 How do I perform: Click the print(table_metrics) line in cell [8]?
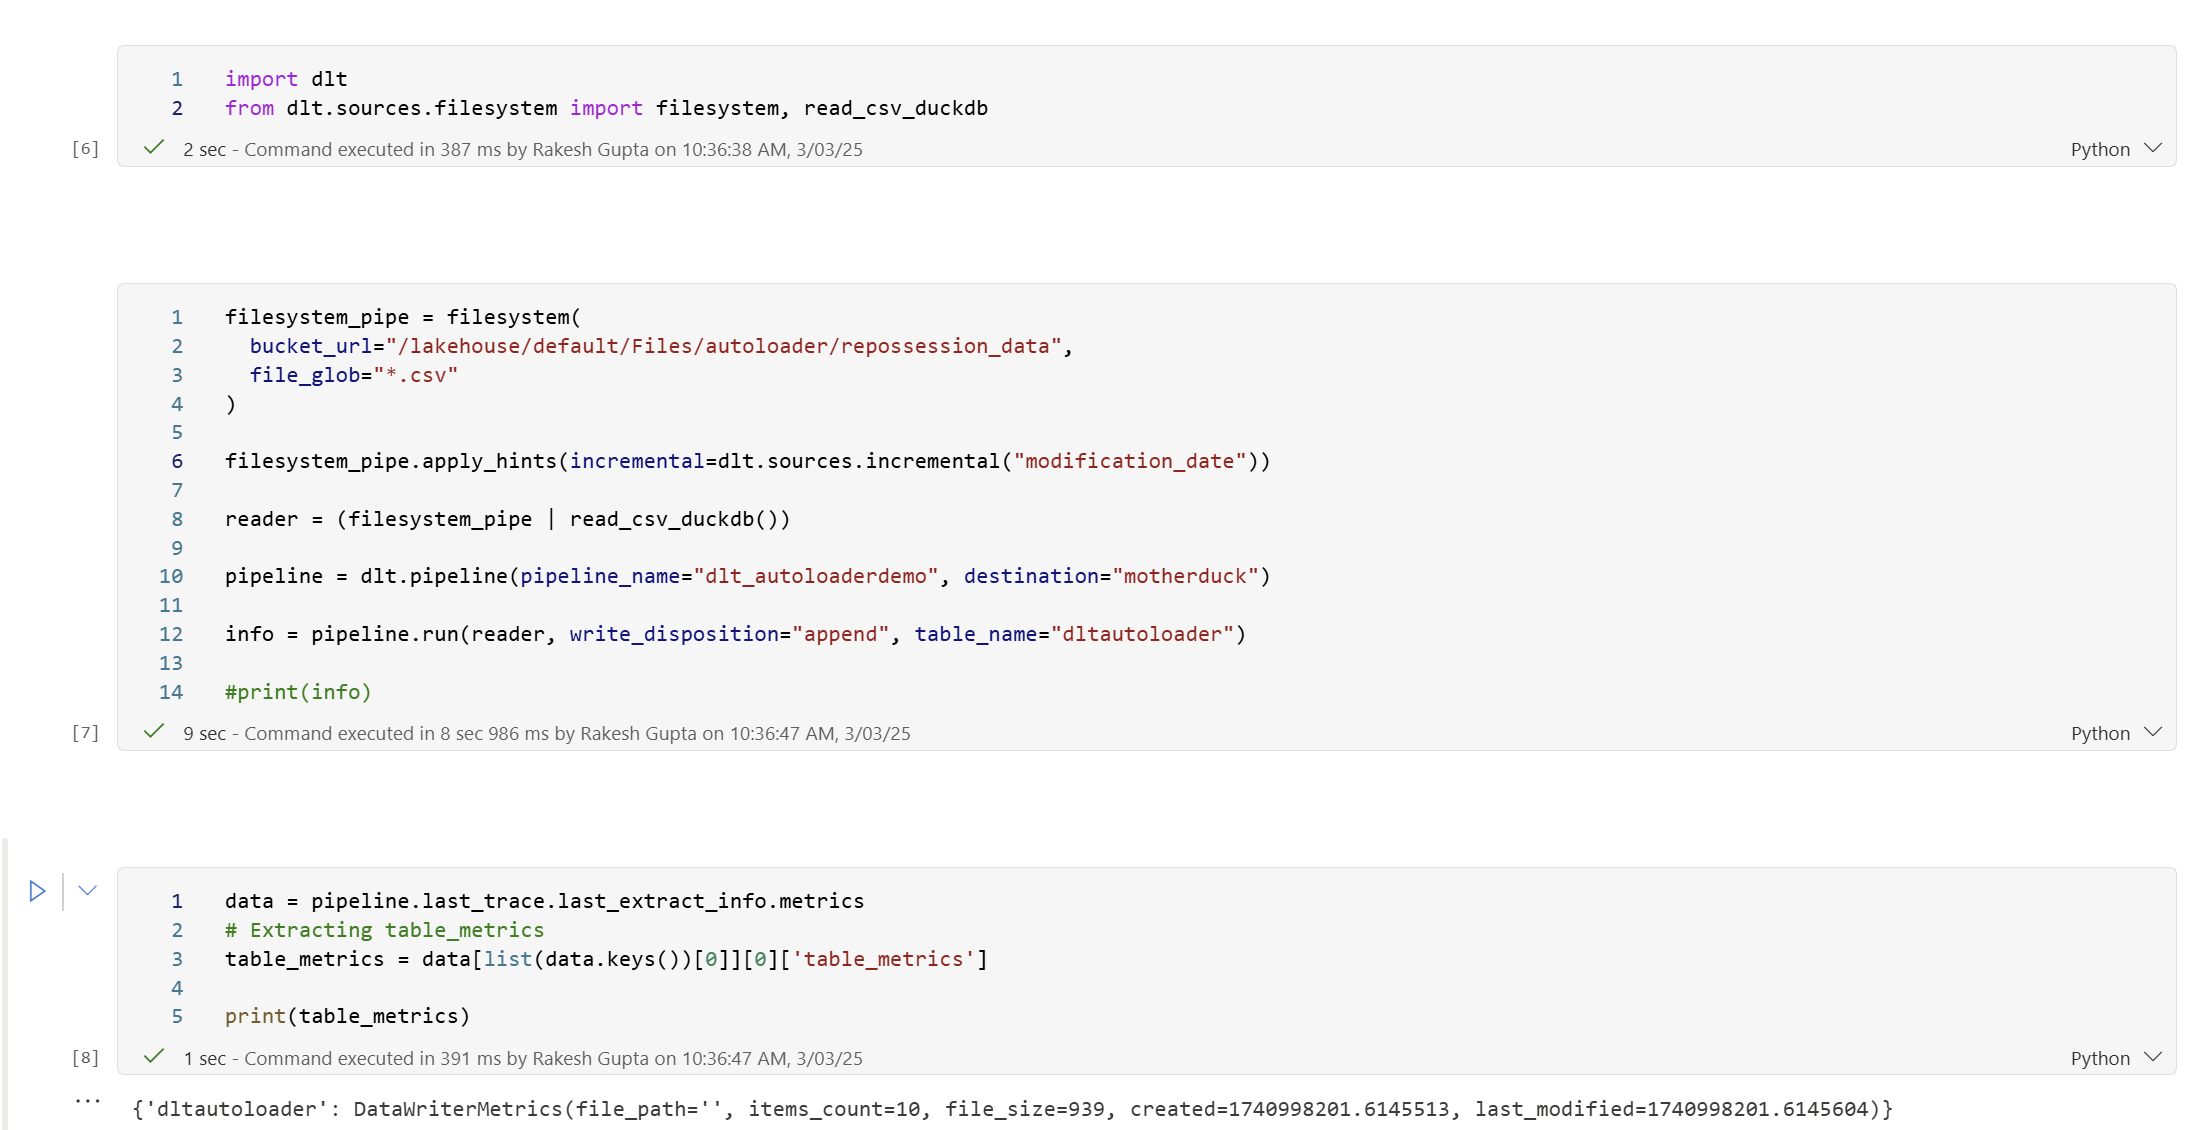click(x=346, y=1016)
